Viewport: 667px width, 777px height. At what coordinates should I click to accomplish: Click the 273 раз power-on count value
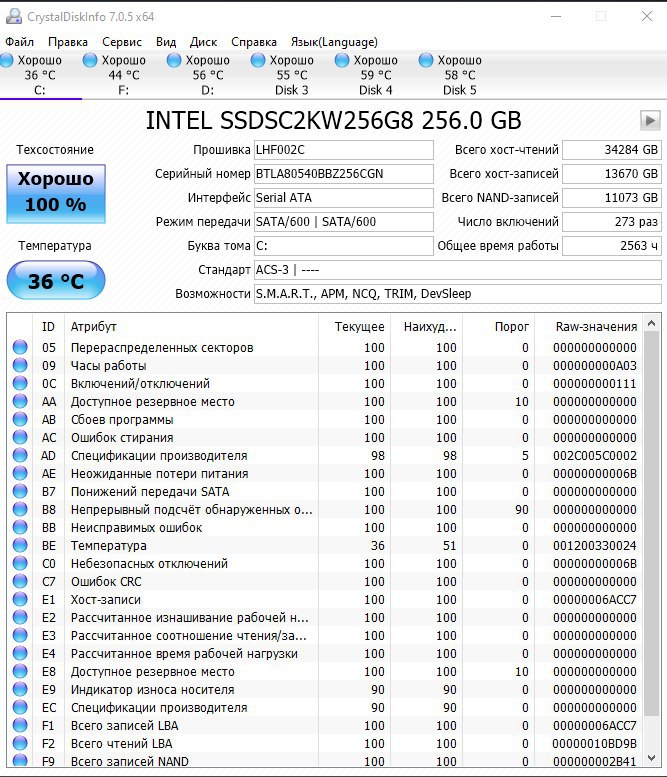[x=612, y=222]
